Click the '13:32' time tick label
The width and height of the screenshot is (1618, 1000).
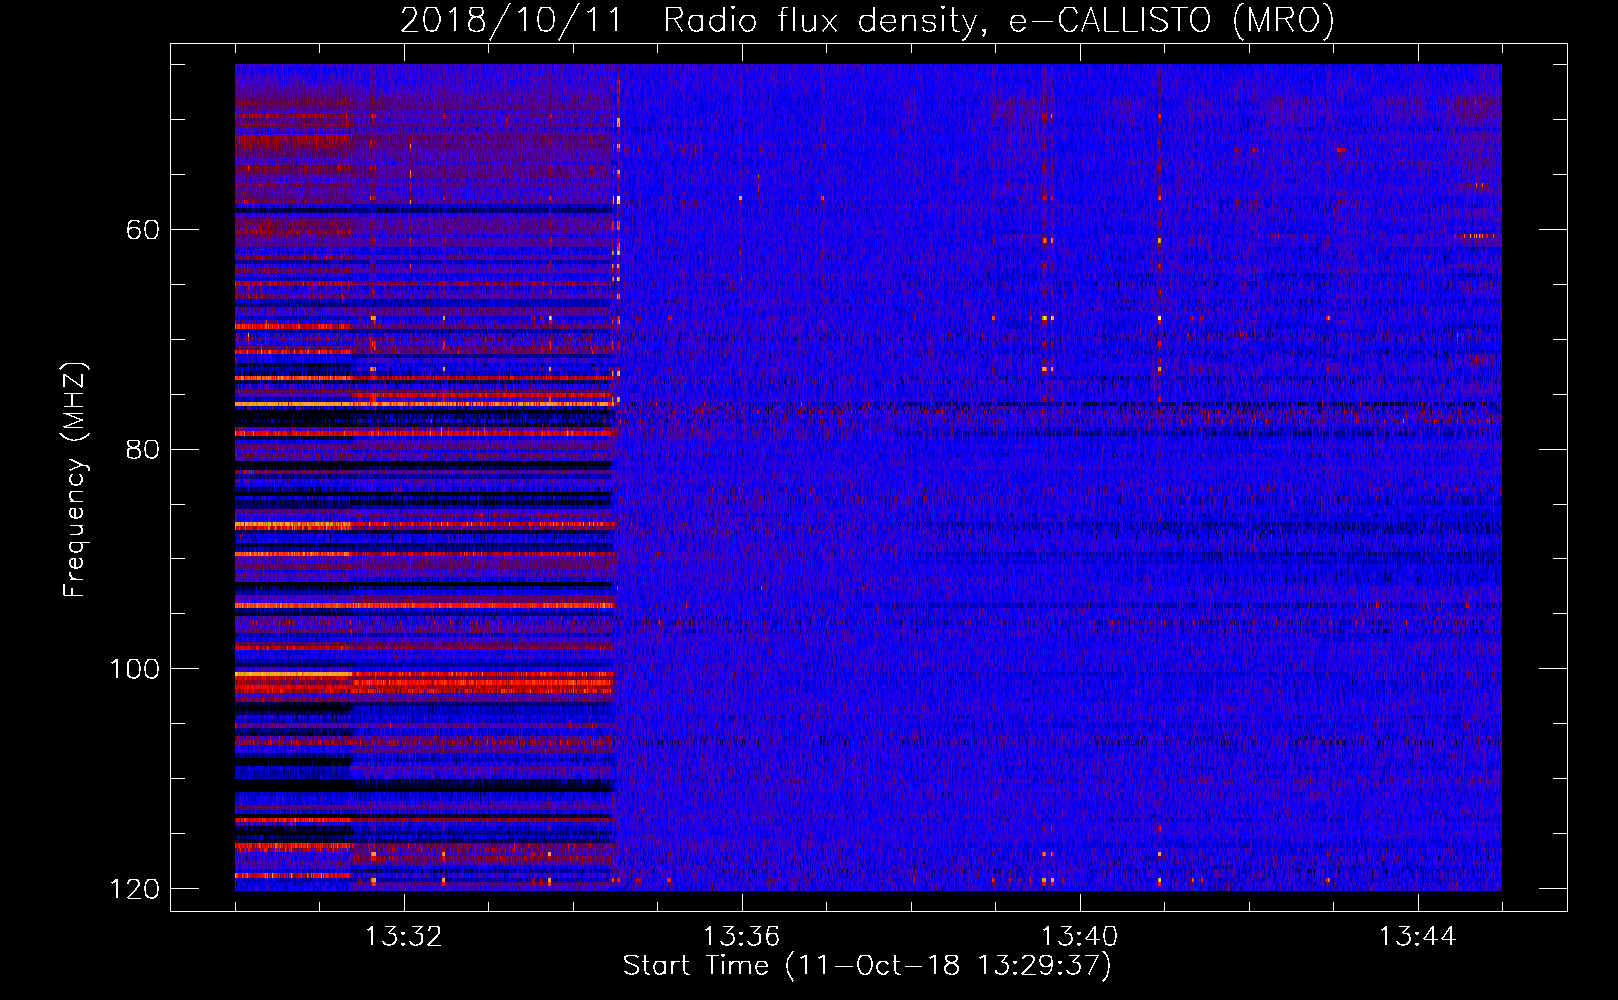(x=404, y=937)
